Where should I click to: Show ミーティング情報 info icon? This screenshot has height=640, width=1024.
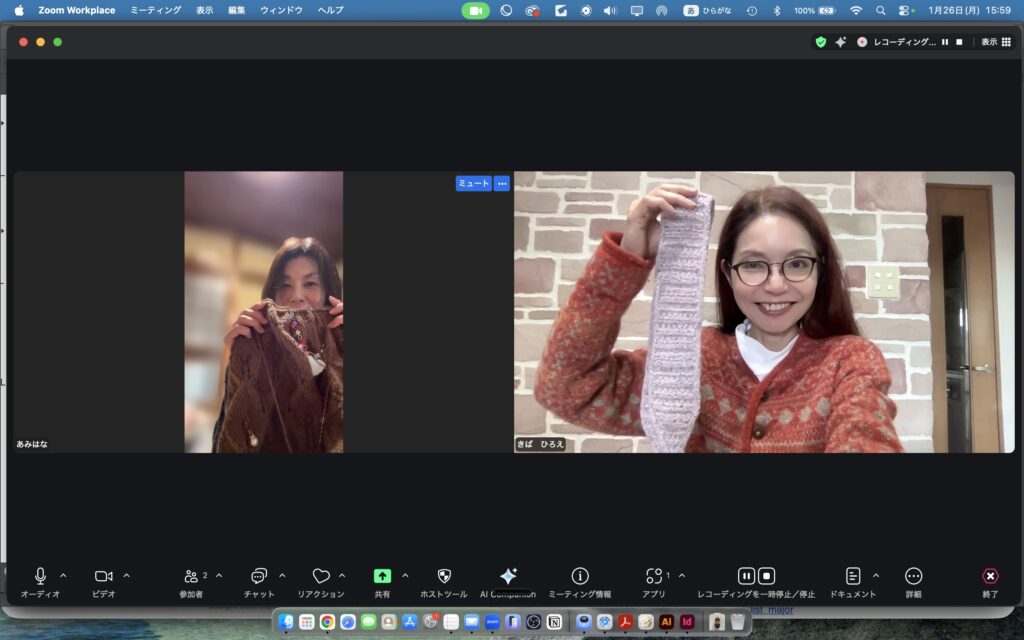[580, 576]
